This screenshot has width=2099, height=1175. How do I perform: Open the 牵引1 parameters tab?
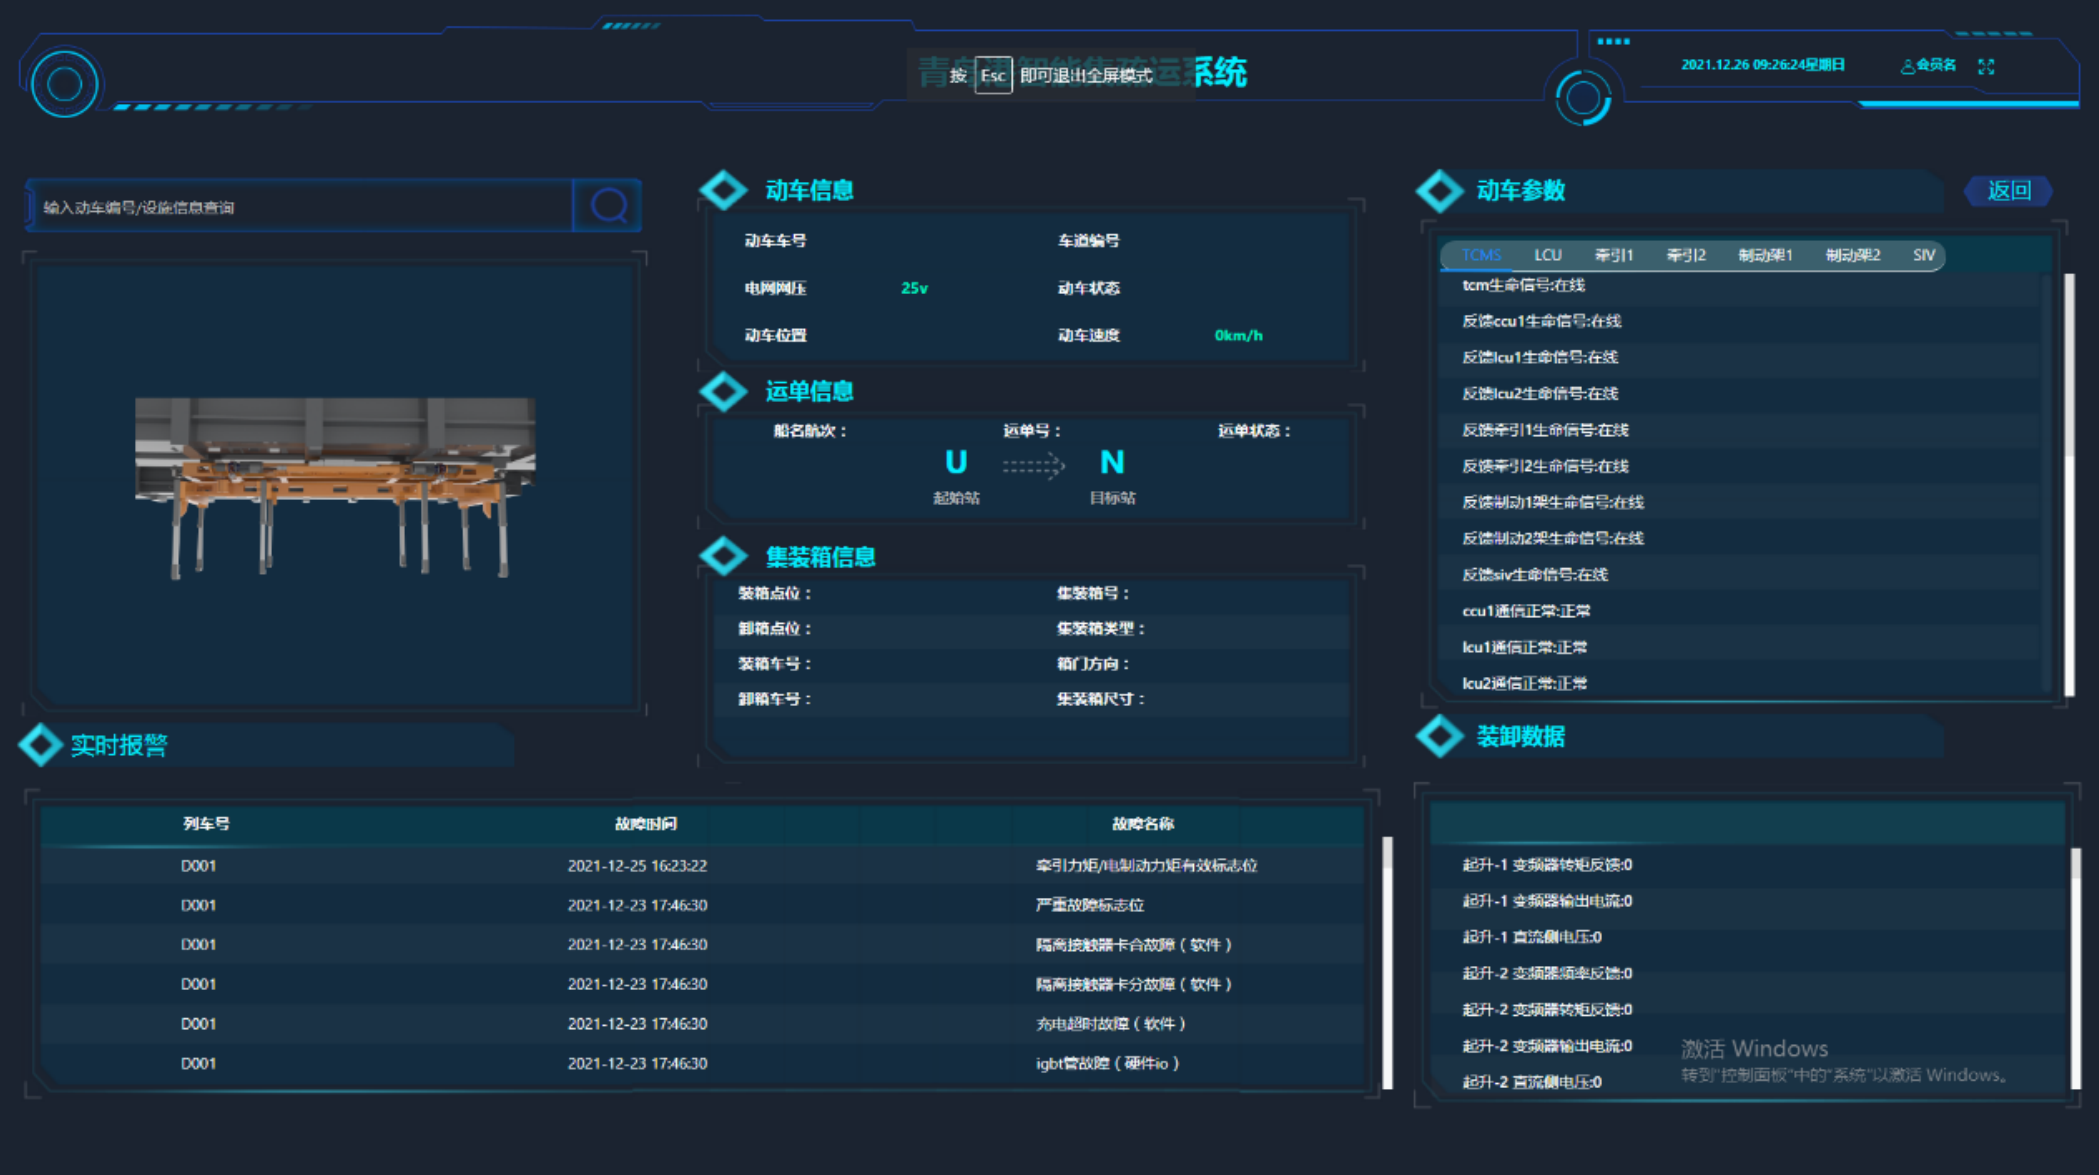point(1613,256)
